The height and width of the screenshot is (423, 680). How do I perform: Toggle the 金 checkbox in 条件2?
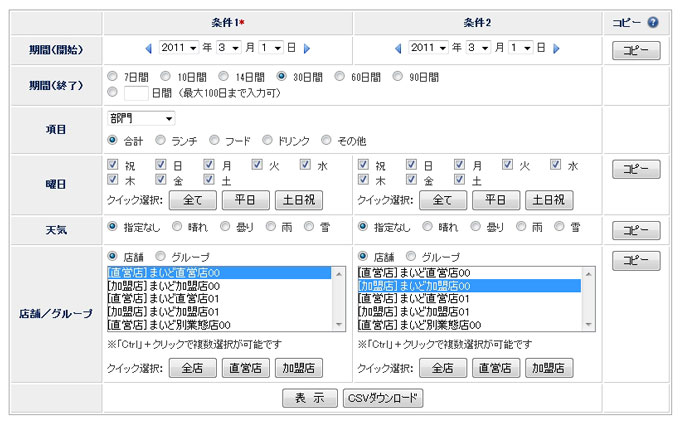click(411, 179)
